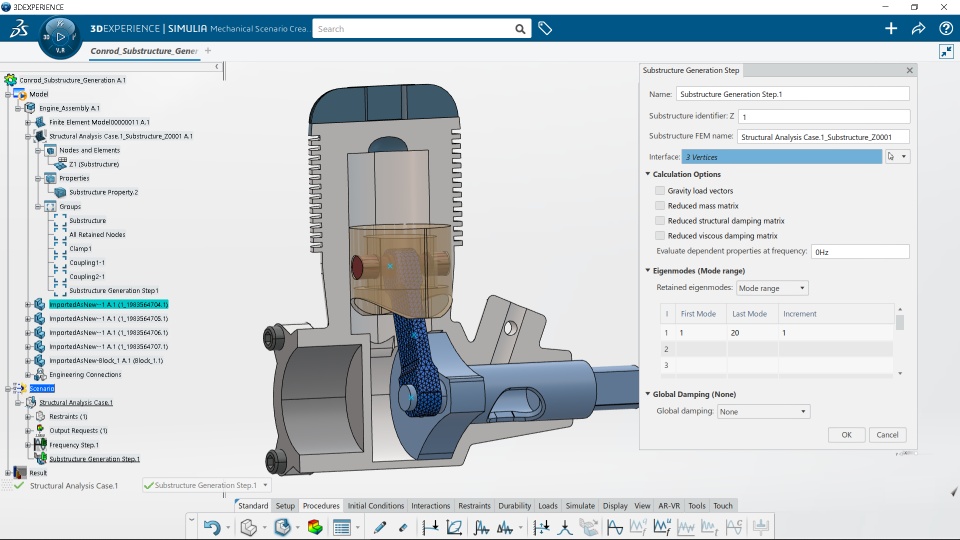This screenshot has width=960, height=540.
Task: Collapse the tree panel arrow
Action: tap(217, 66)
